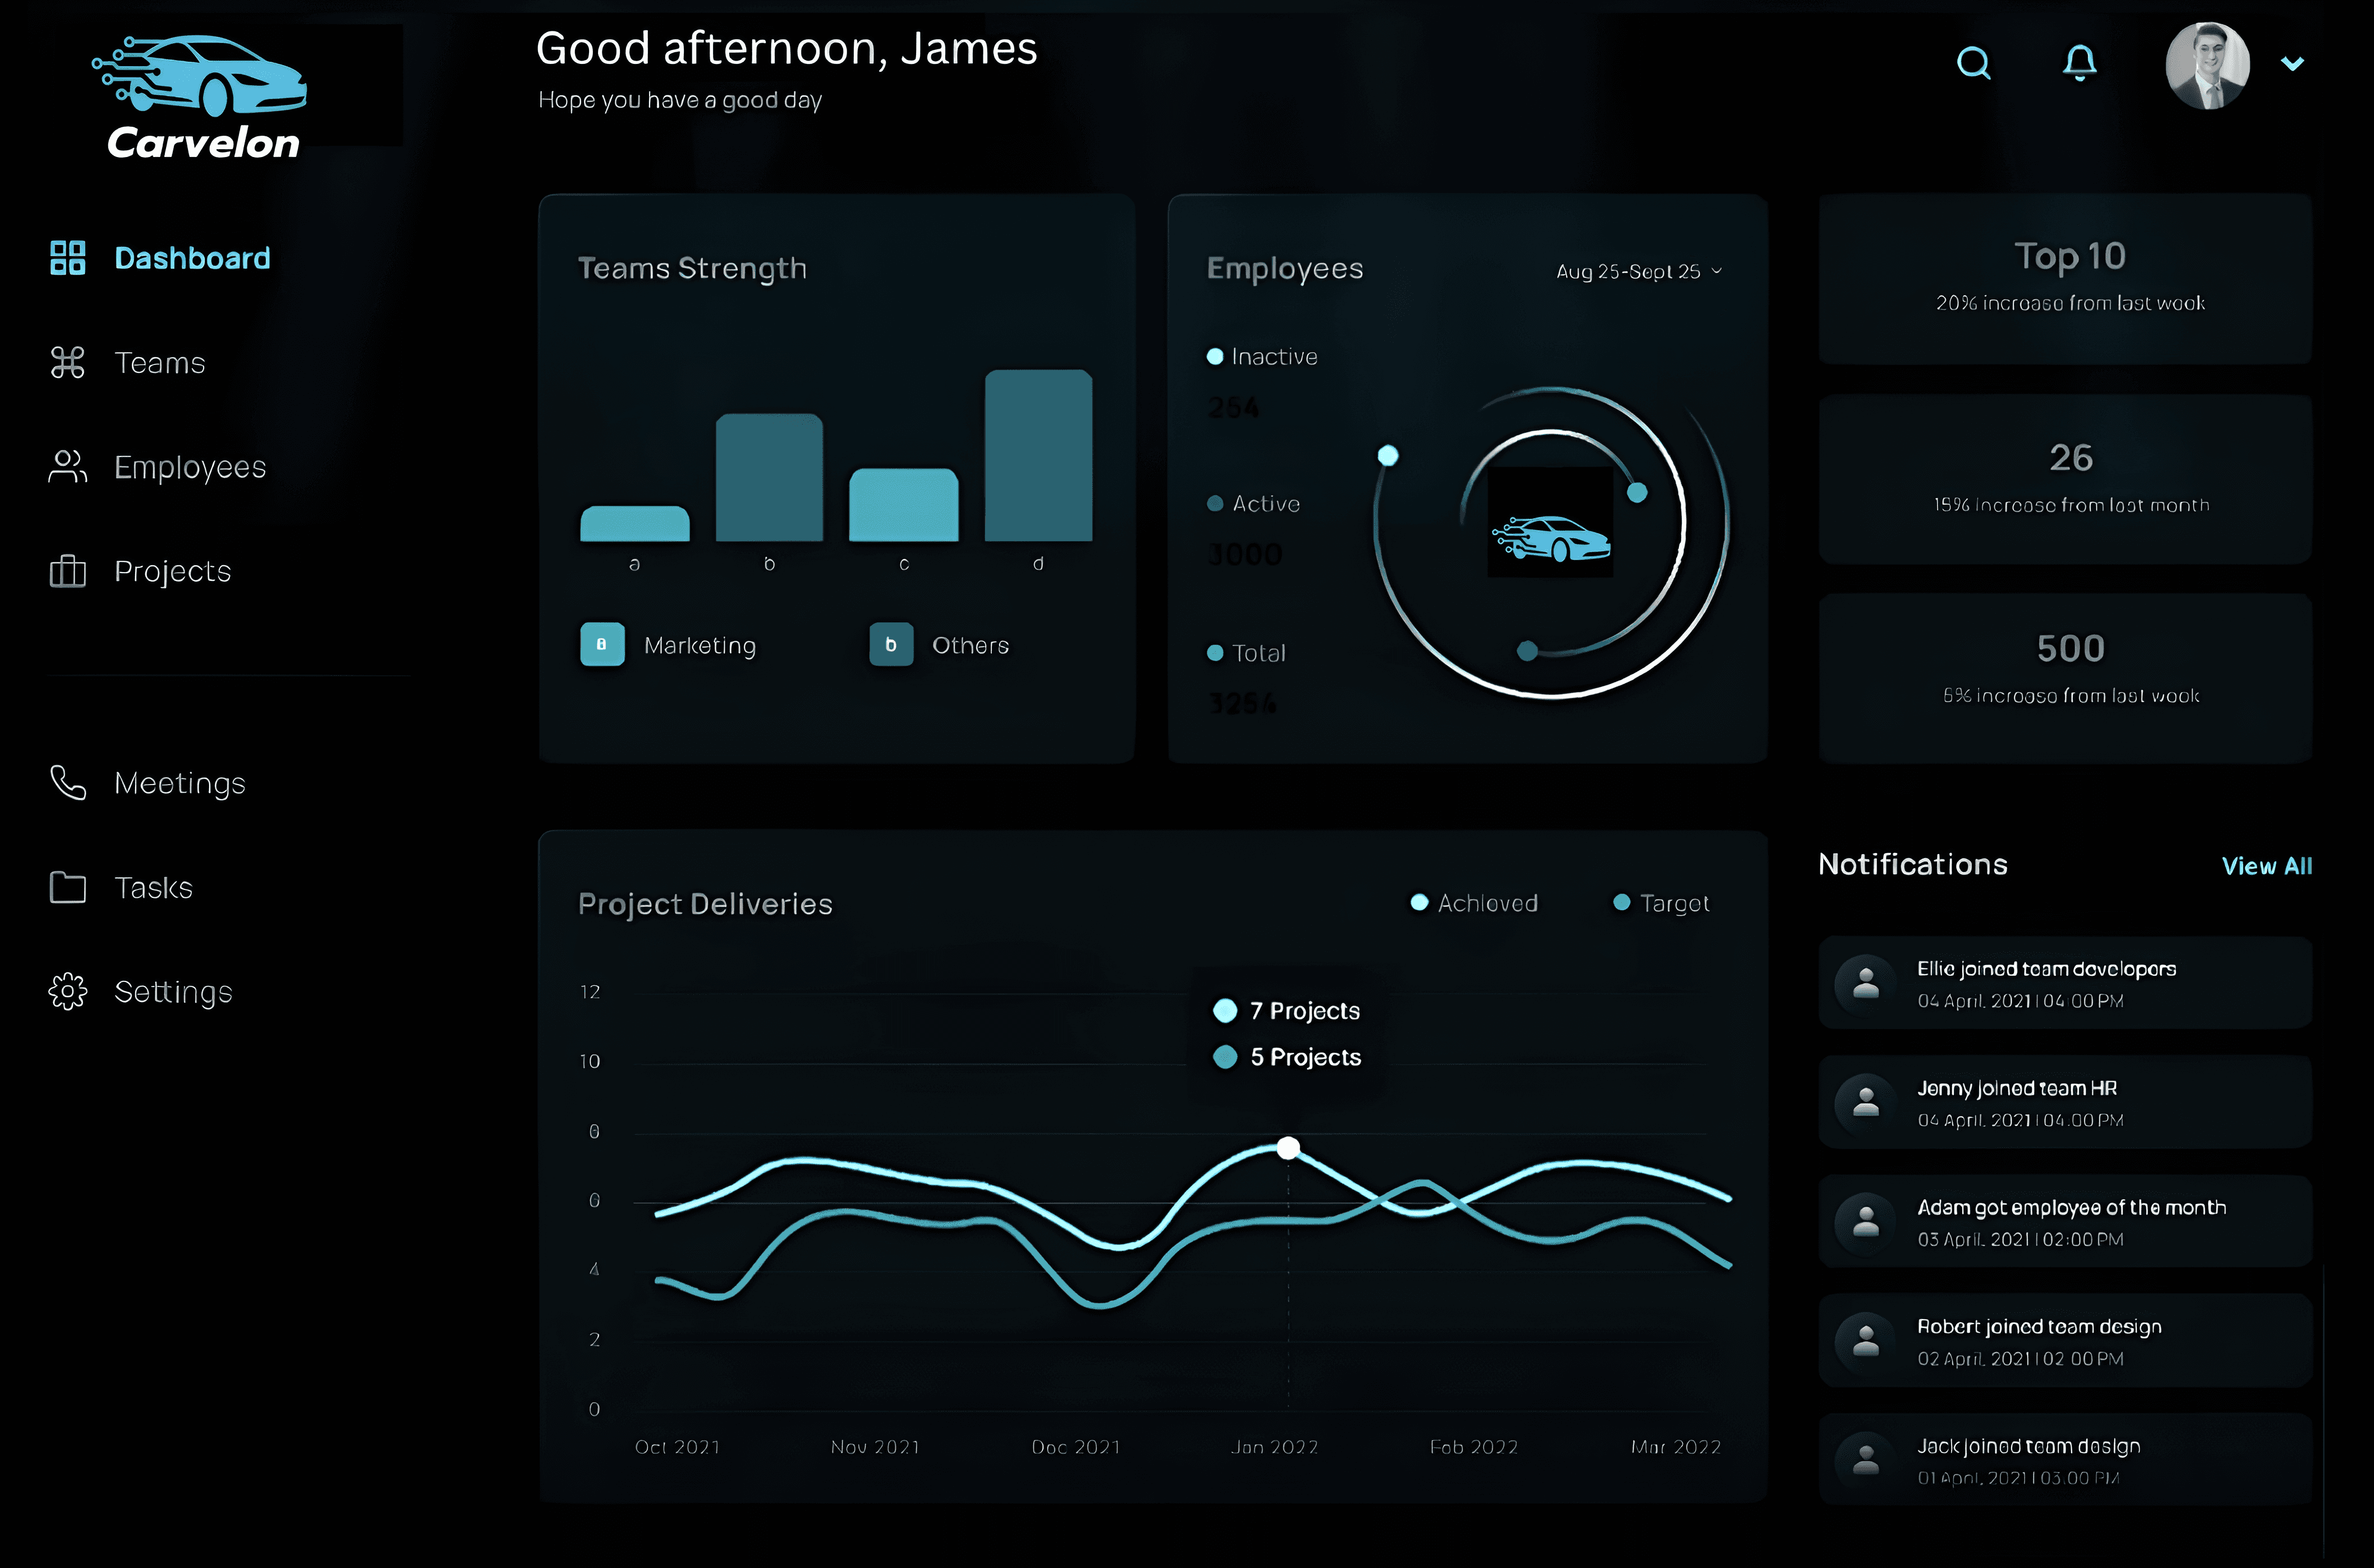Click the Employees people icon
Viewport: 2374px width, 1568px height.
67,467
